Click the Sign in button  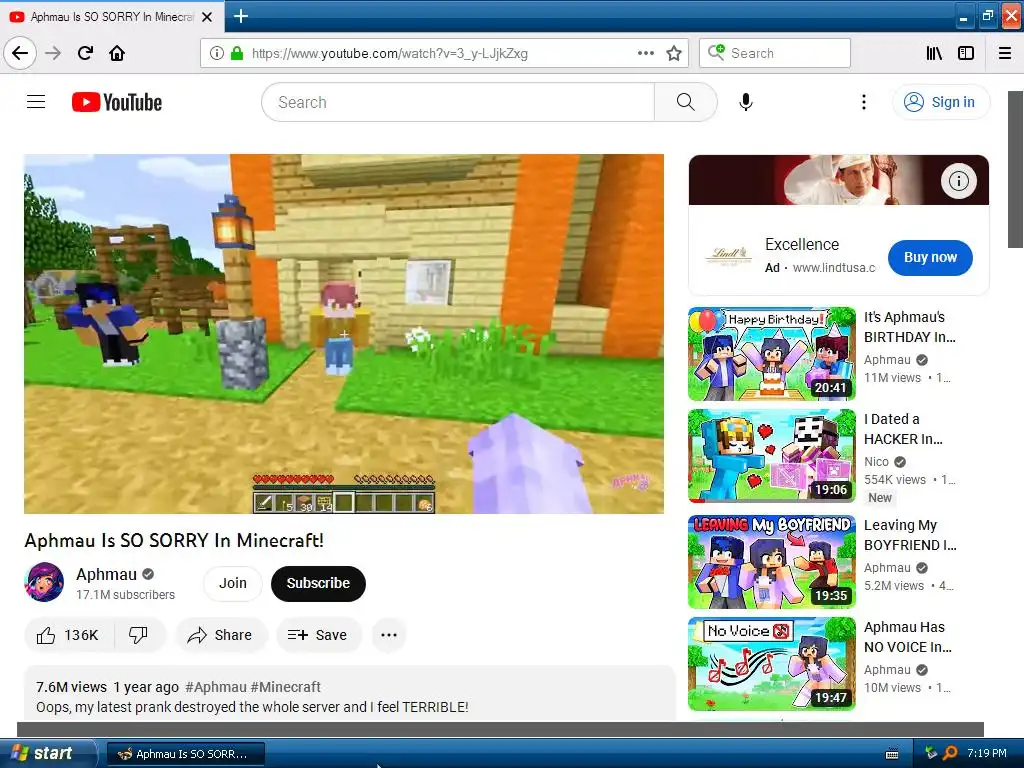[941, 102]
